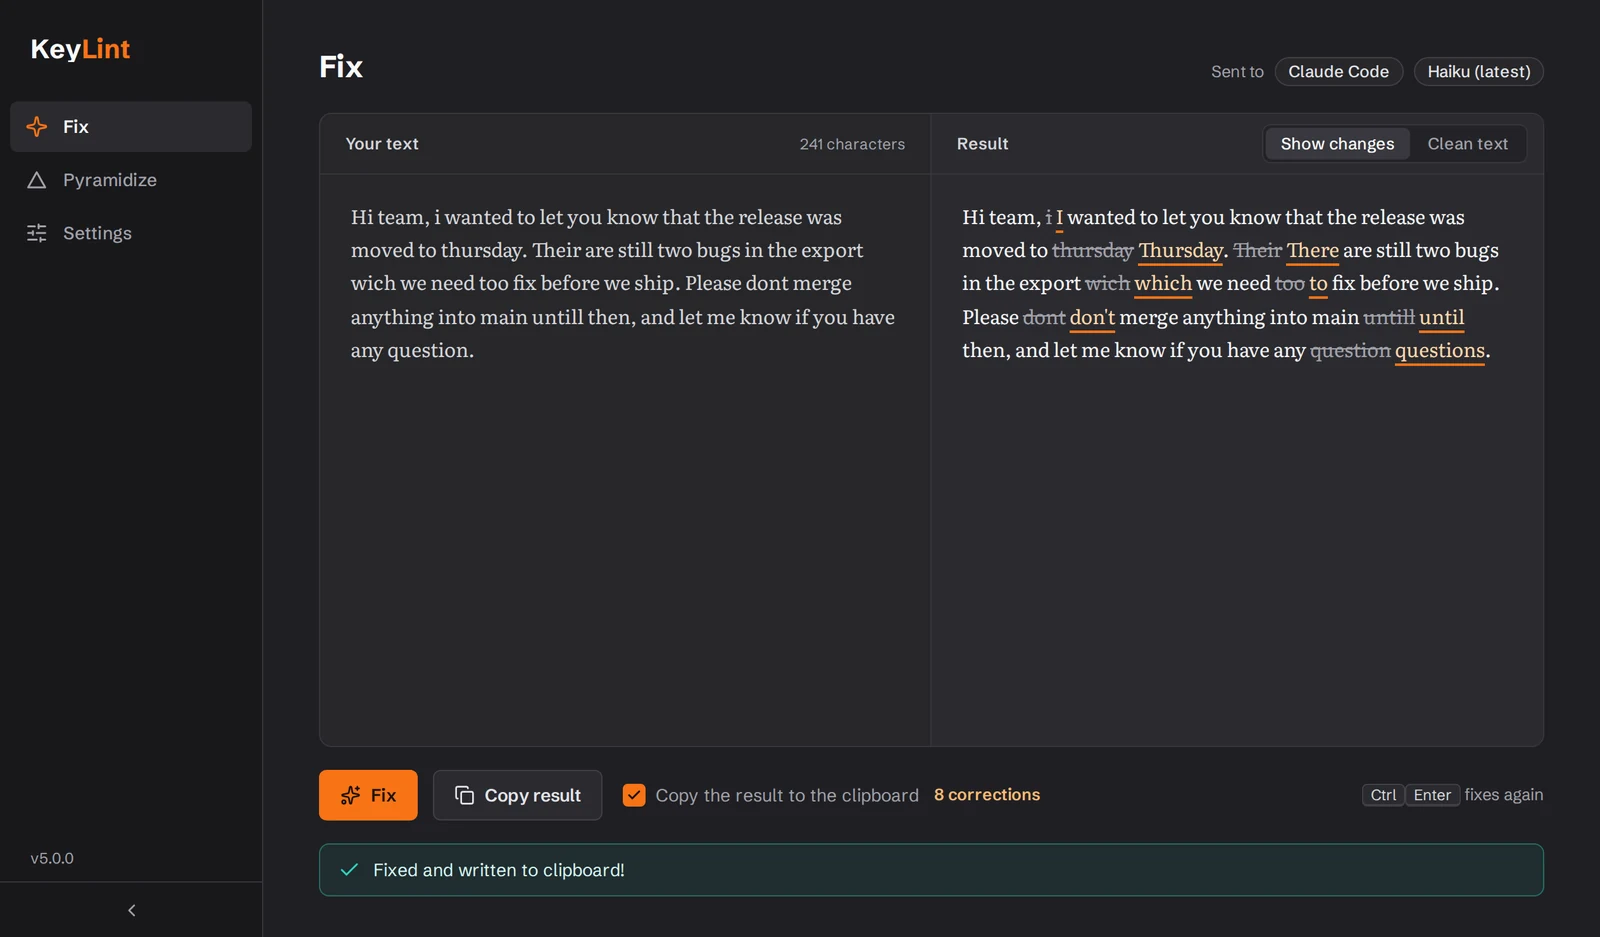1600x937 pixels.
Task: Click inside the Your text input area
Action: tap(625, 460)
